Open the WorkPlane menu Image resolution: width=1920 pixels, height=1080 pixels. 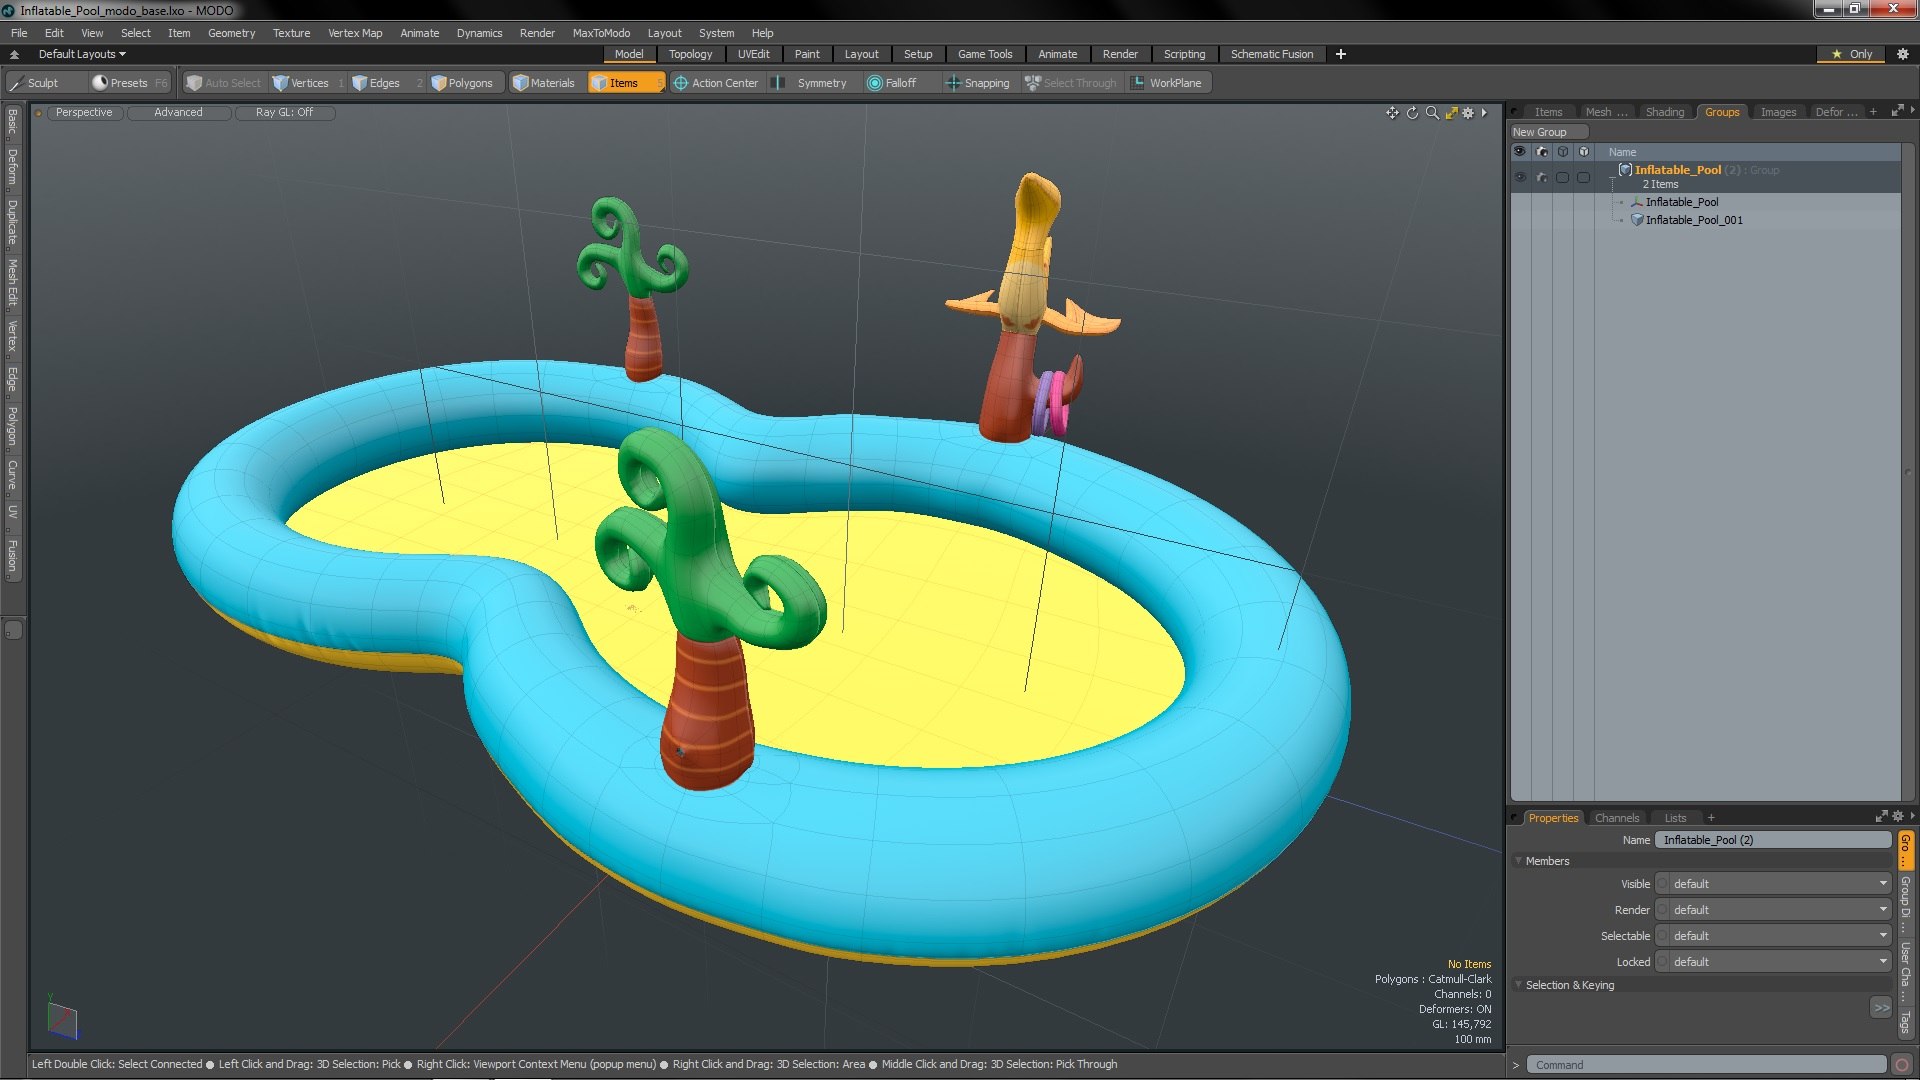point(1168,83)
